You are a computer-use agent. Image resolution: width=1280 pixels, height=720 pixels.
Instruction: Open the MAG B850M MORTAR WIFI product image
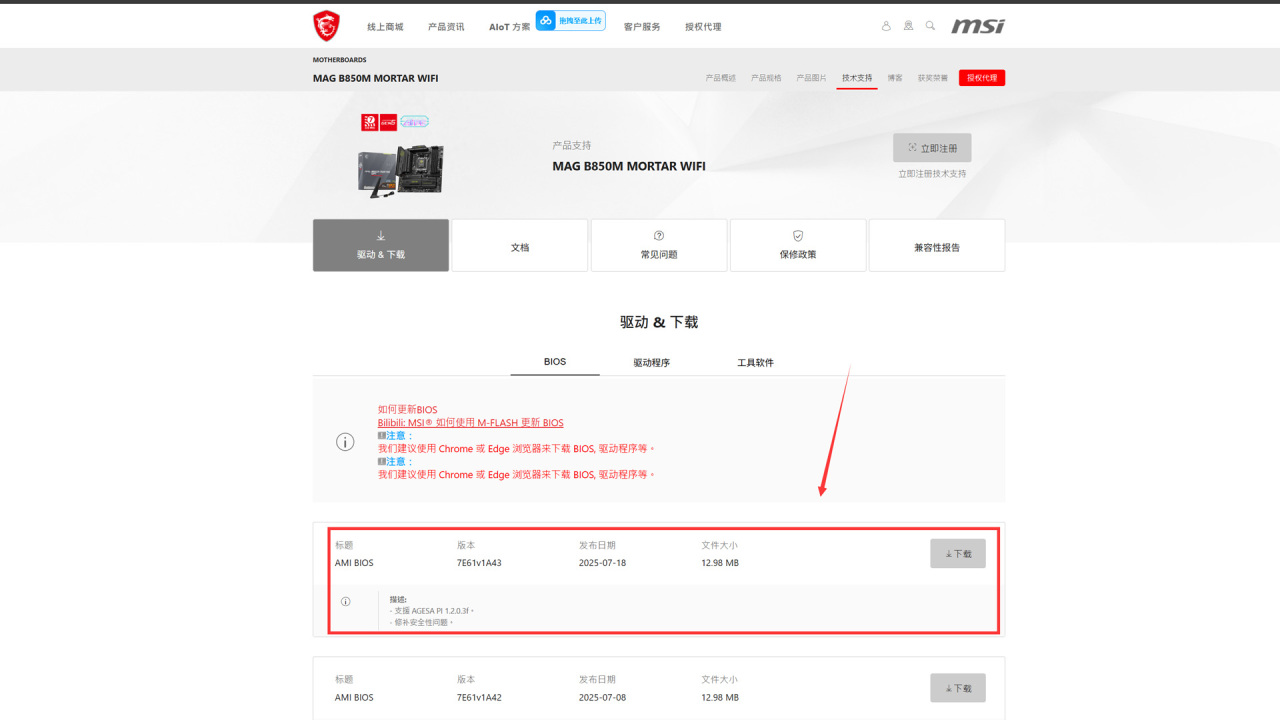[400, 170]
